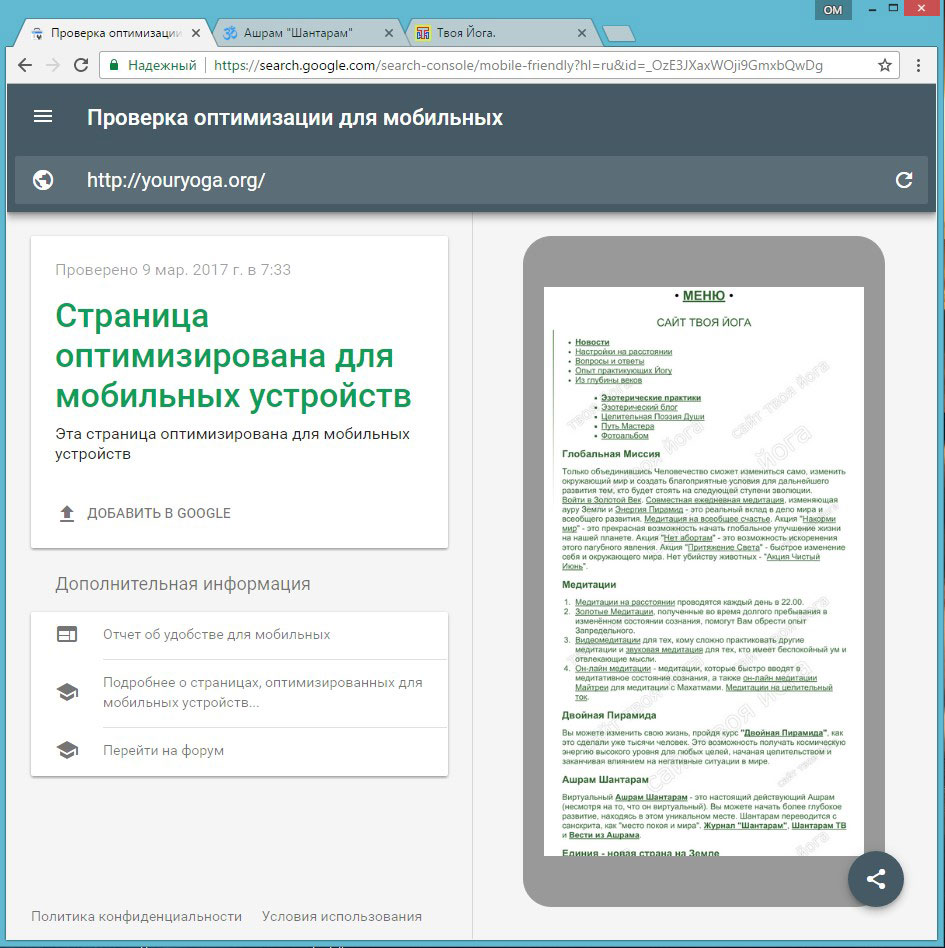The height and width of the screenshot is (948, 945).
Task: Click the browser forward arrow
Action: pyautogui.click(x=53, y=65)
